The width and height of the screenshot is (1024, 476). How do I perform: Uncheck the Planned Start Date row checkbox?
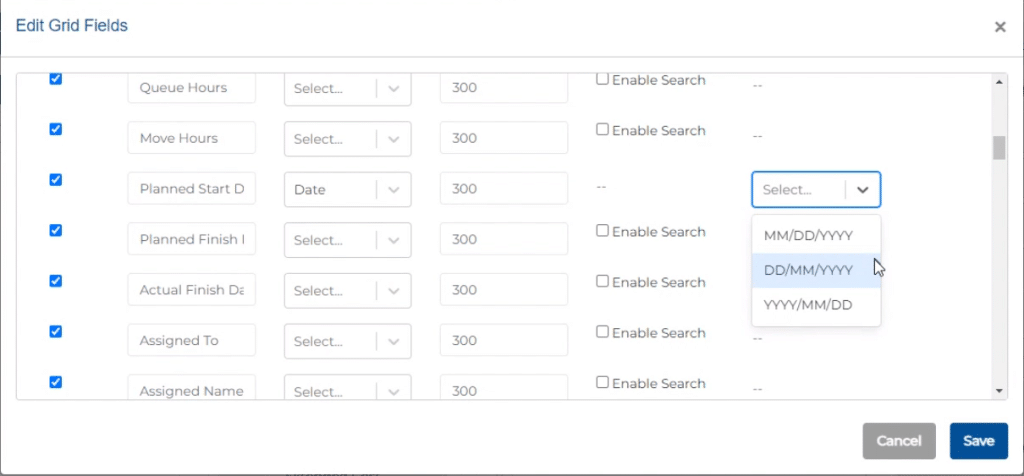(x=56, y=180)
